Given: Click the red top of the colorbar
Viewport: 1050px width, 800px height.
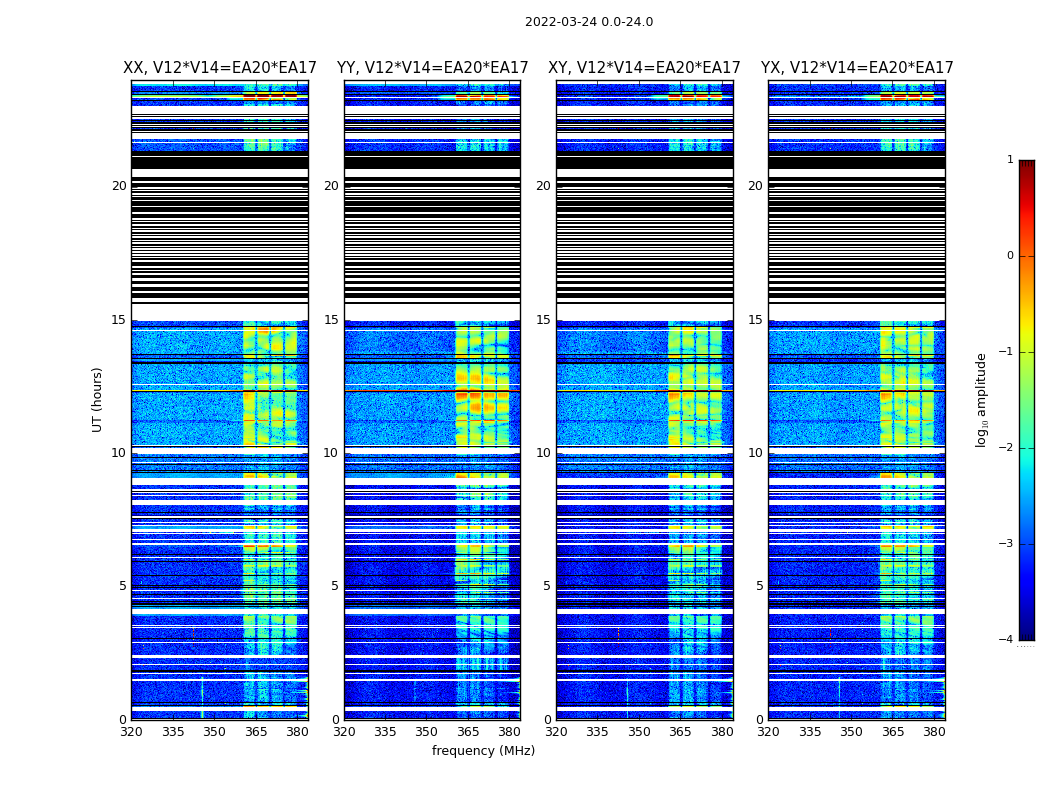Looking at the screenshot, I should tap(1027, 166).
